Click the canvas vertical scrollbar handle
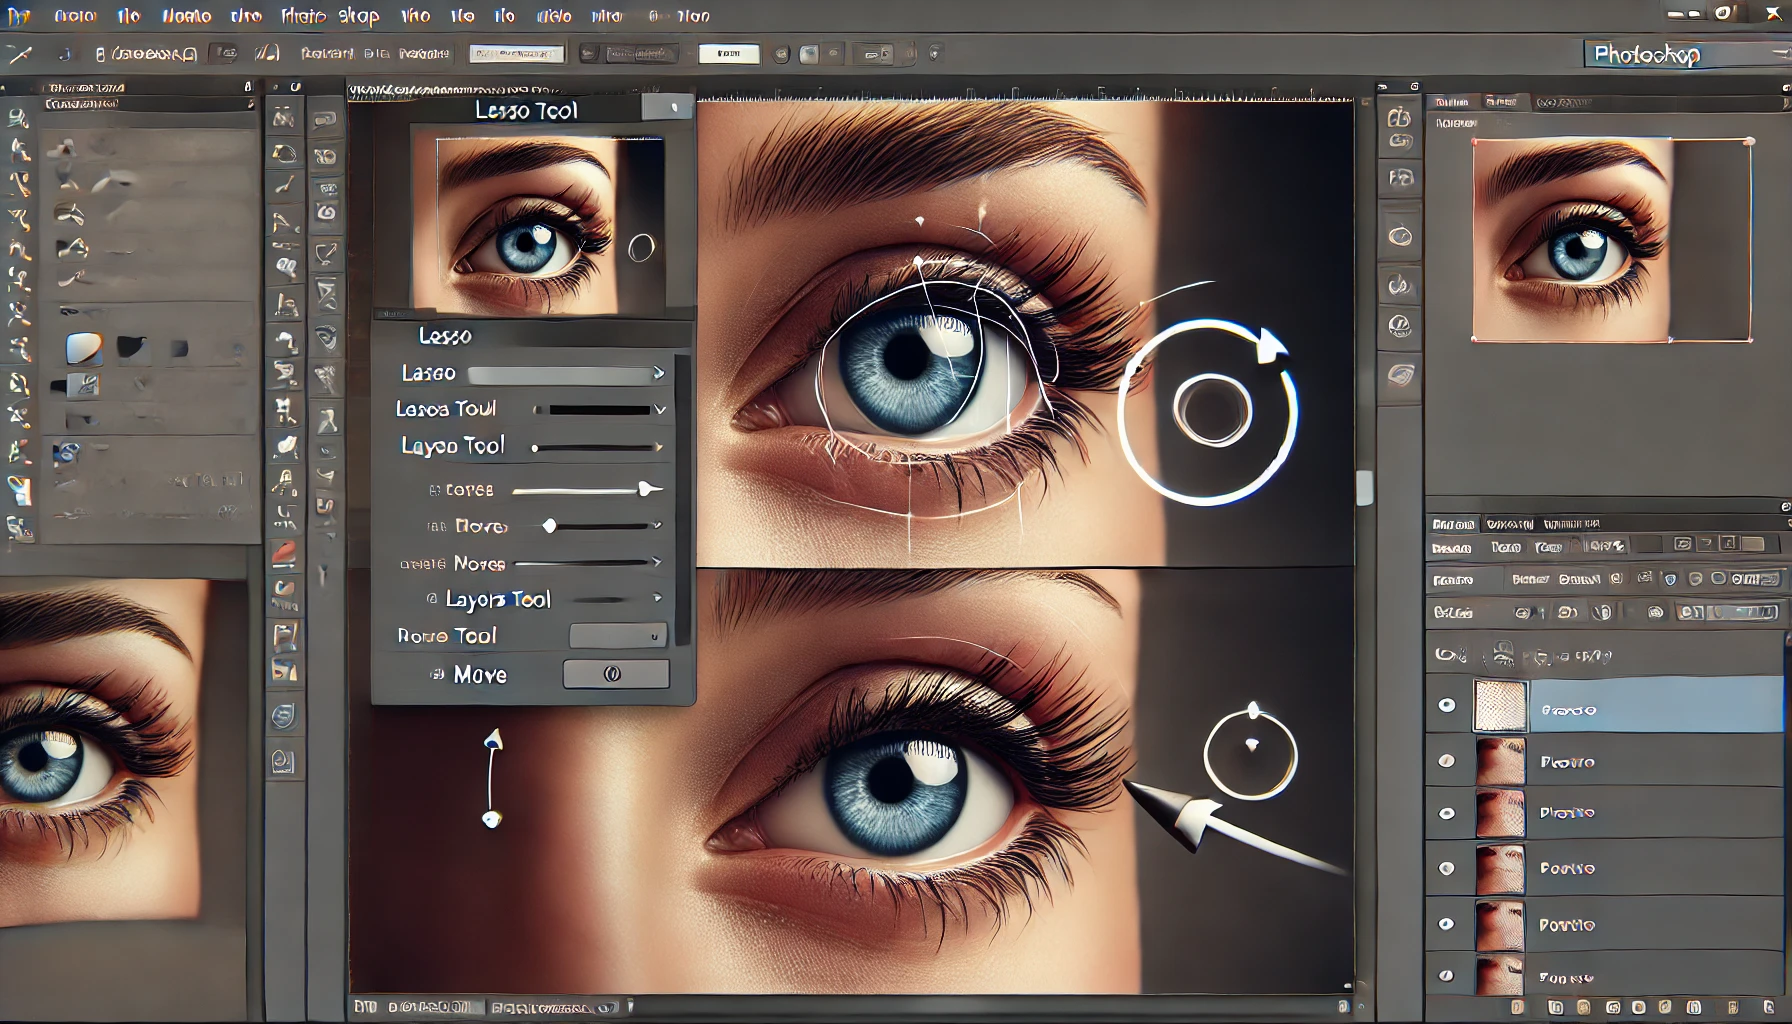 tap(1364, 488)
